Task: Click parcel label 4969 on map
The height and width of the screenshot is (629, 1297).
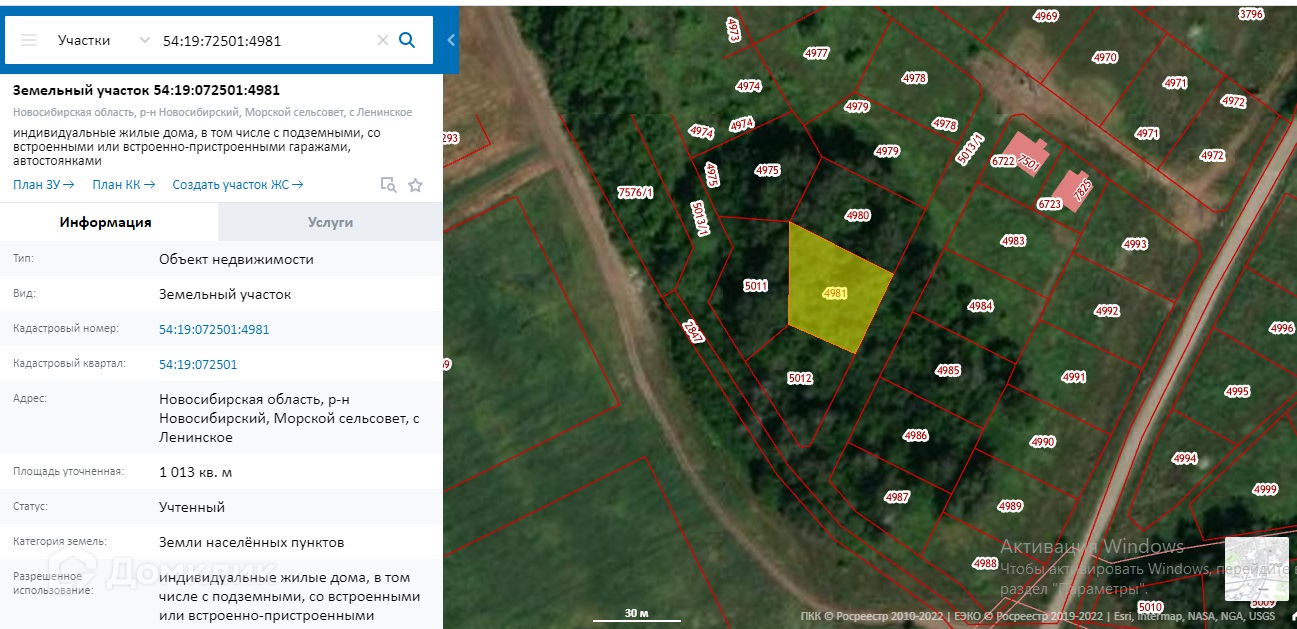Action: pos(1046,16)
